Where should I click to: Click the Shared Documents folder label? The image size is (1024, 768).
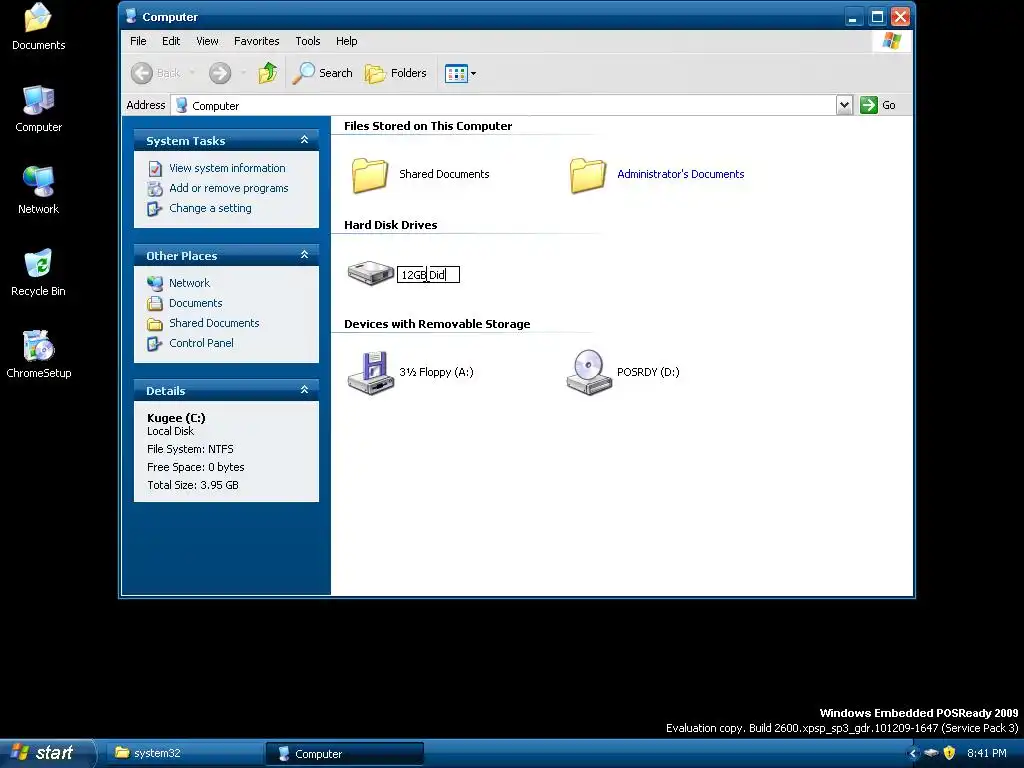click(x=444, y=174)
